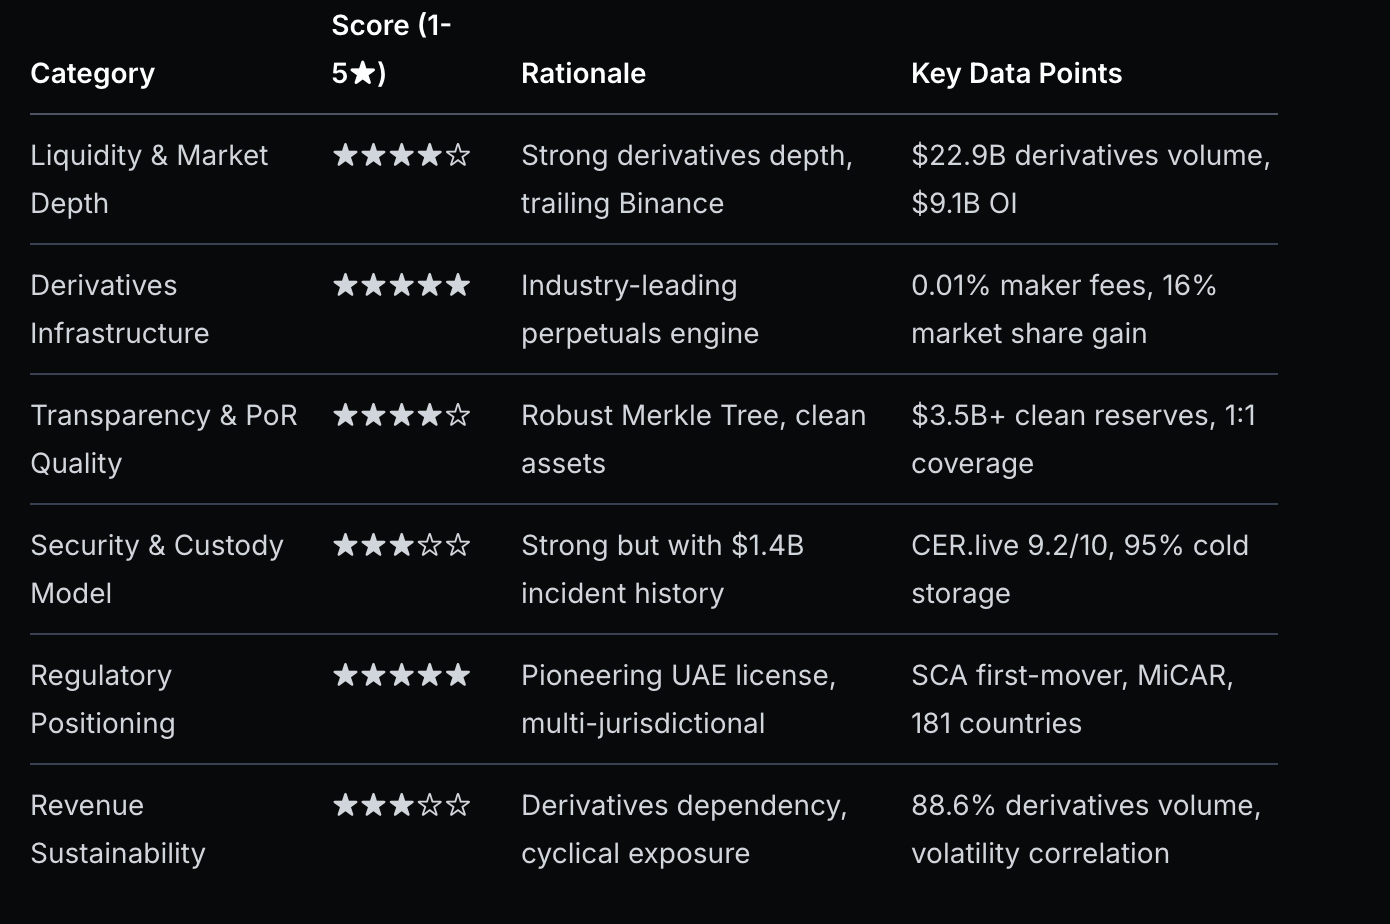The image size is (1390, 924).
Task: Click the Derivatives Infrastructure five-star rating
Action: click(401, 286)
